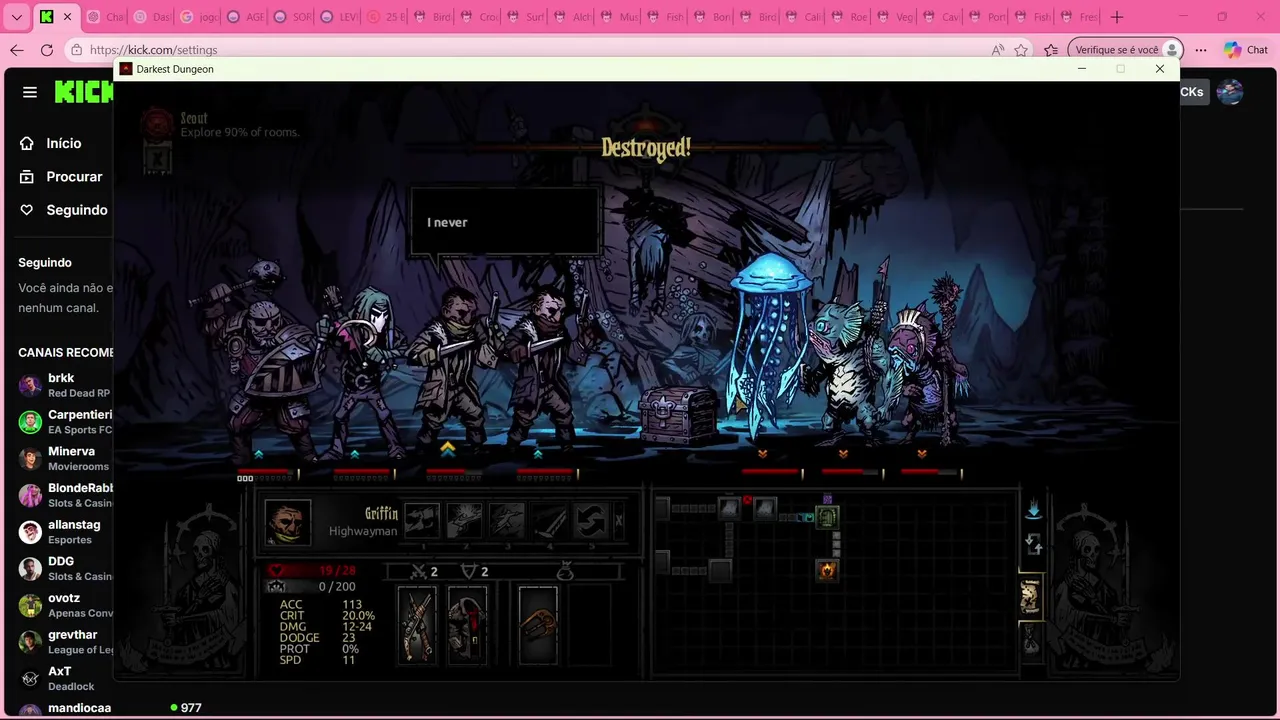Select Griffin's fourth combat skill icon
1280x720 pixels.
pyautogui.click(x=549, y=521)
